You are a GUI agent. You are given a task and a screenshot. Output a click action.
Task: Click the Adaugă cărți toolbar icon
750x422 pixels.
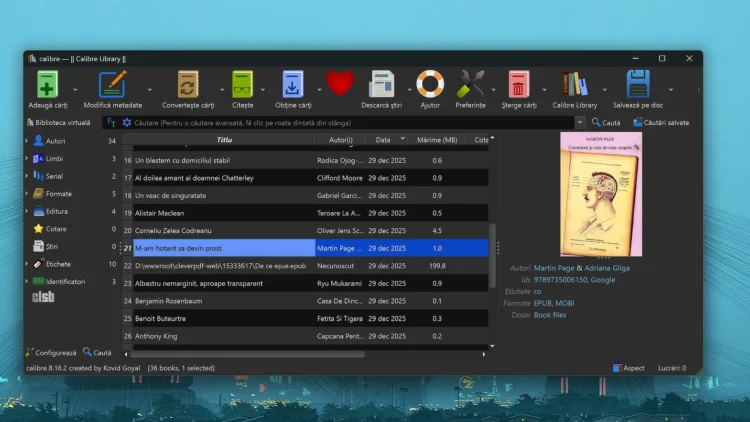[47, 84]
